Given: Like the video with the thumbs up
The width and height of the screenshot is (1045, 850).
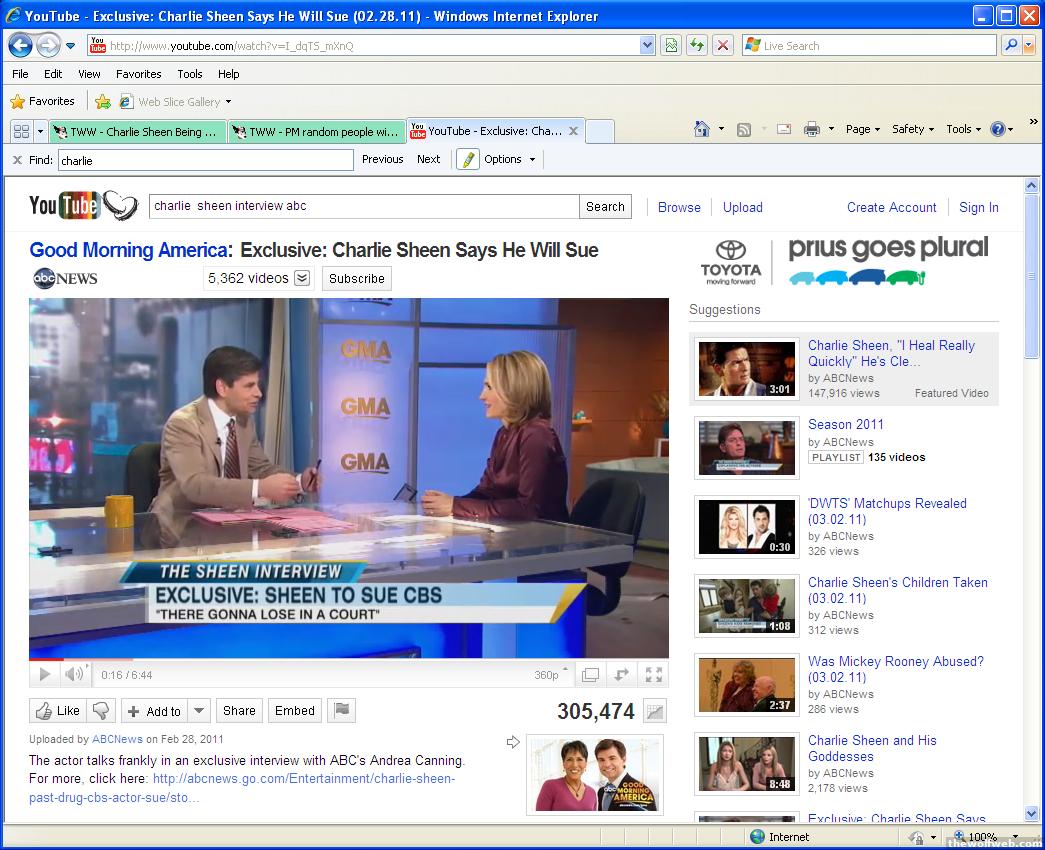Looking at the screenshot, I should (x=58, y=711).
